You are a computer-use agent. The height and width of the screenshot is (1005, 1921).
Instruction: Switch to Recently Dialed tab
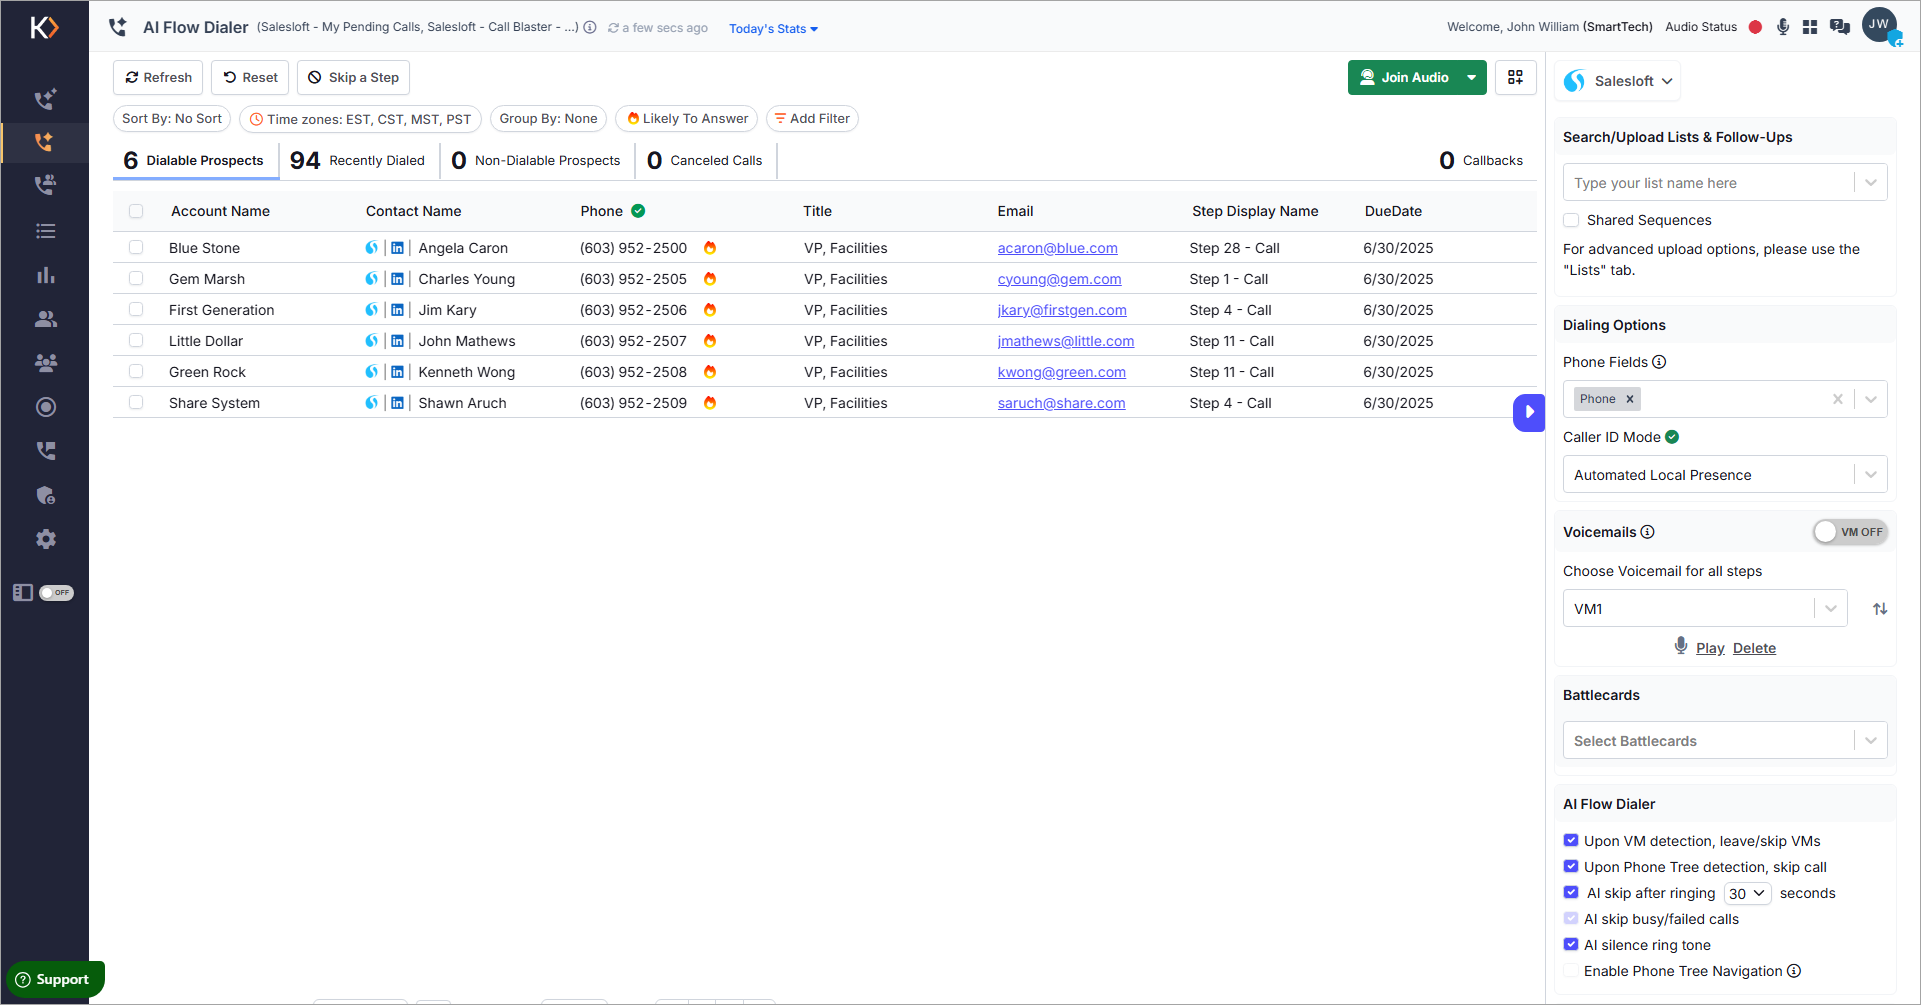point(358,160)
